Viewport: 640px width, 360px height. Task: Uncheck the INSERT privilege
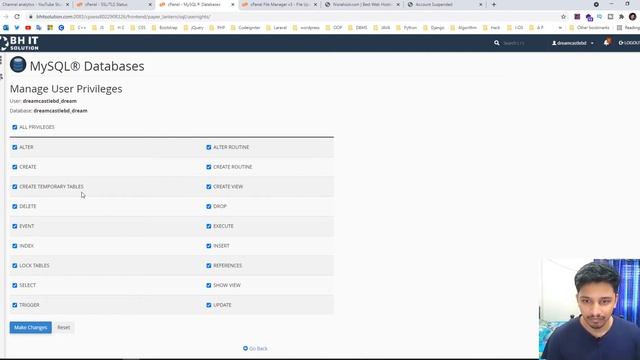[x=209, y=246]
